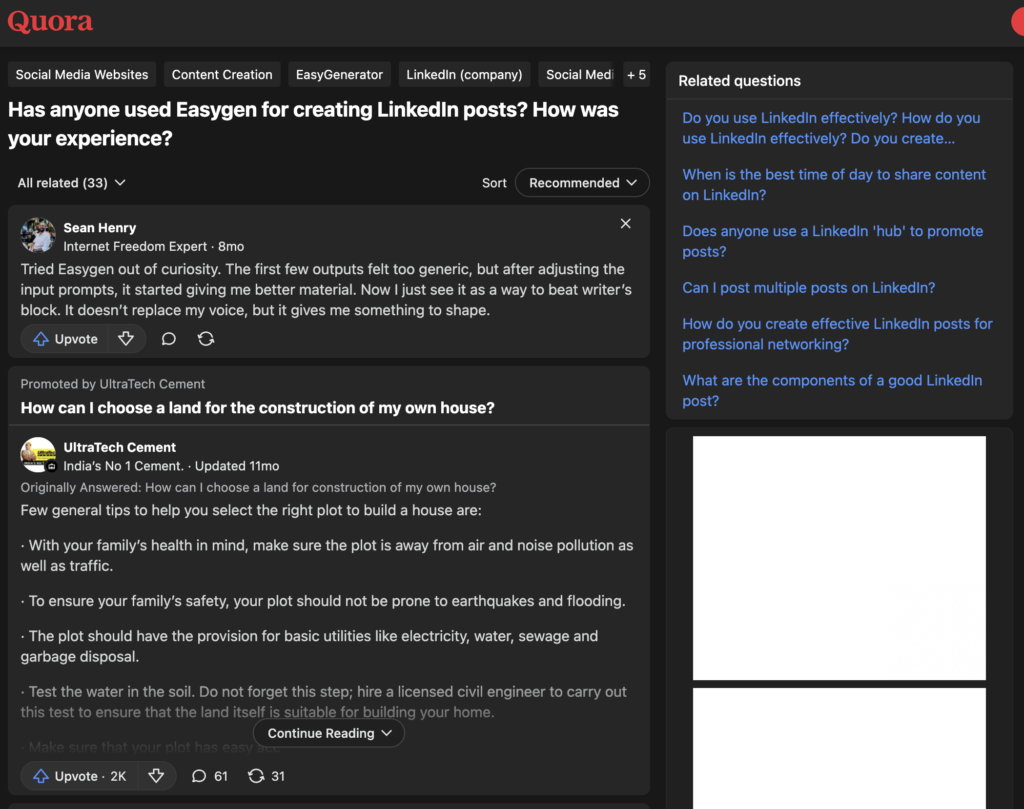
Task: Show the +5 more topics
Action: tap(636, 74)
